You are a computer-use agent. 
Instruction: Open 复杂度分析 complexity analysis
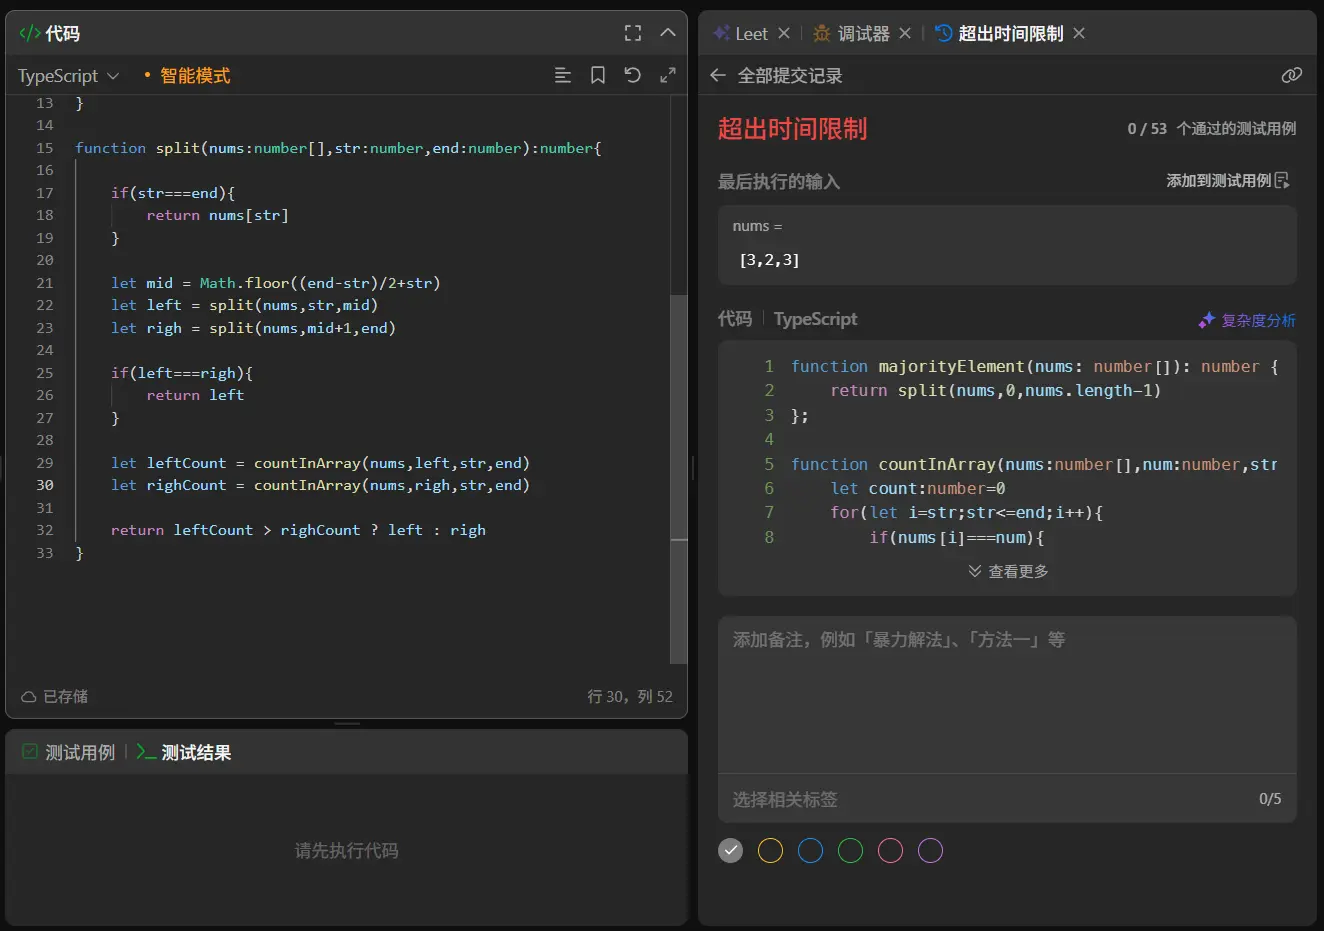click(x=1247, y=320)
